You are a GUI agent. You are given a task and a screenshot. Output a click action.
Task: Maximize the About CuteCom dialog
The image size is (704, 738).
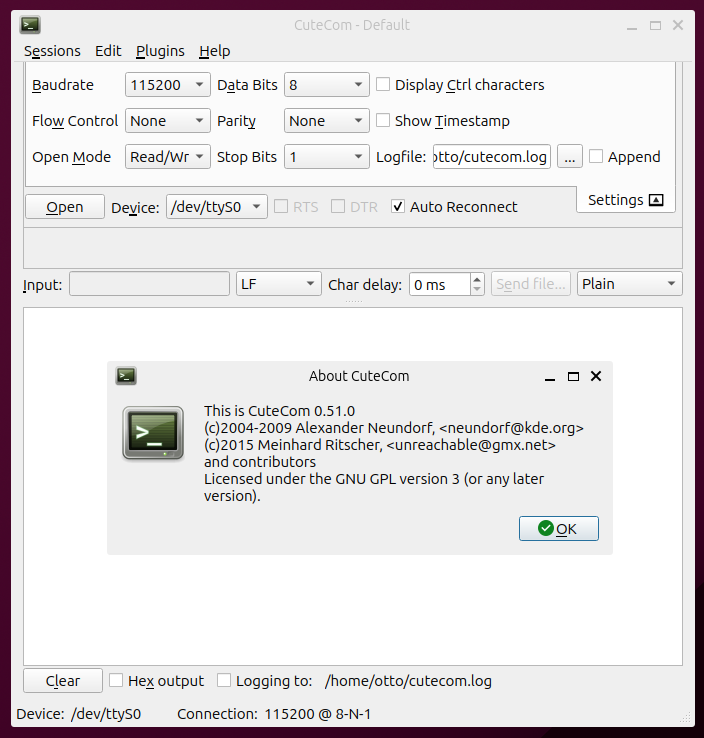click(x=573, y=377)
